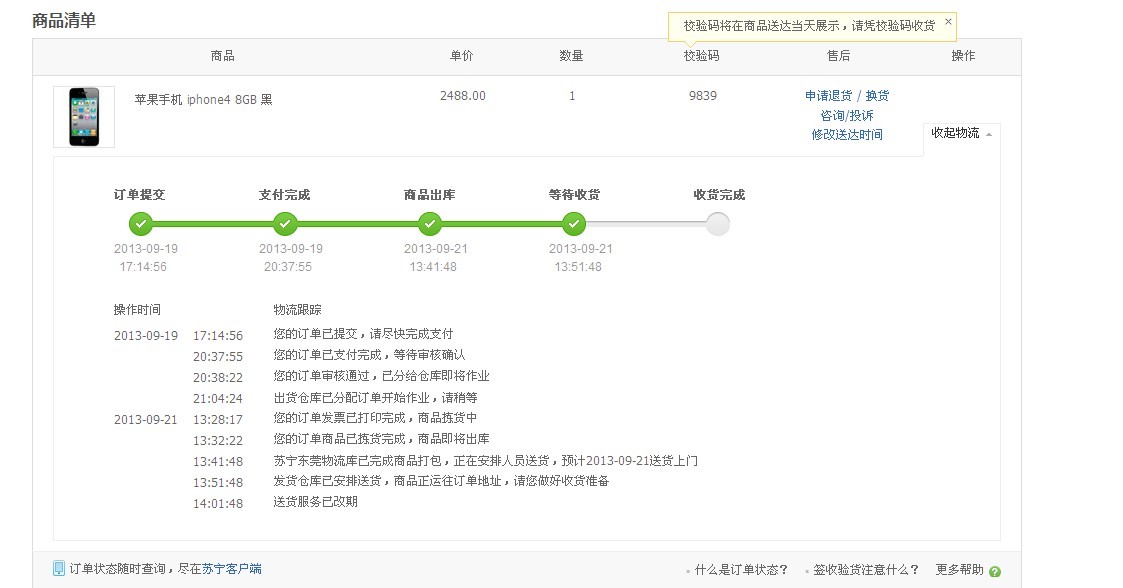Collapse the 收起物流 logistics panel
Image resolution: width=1123 pixels, height=588 pixels.
click(954, 132)
